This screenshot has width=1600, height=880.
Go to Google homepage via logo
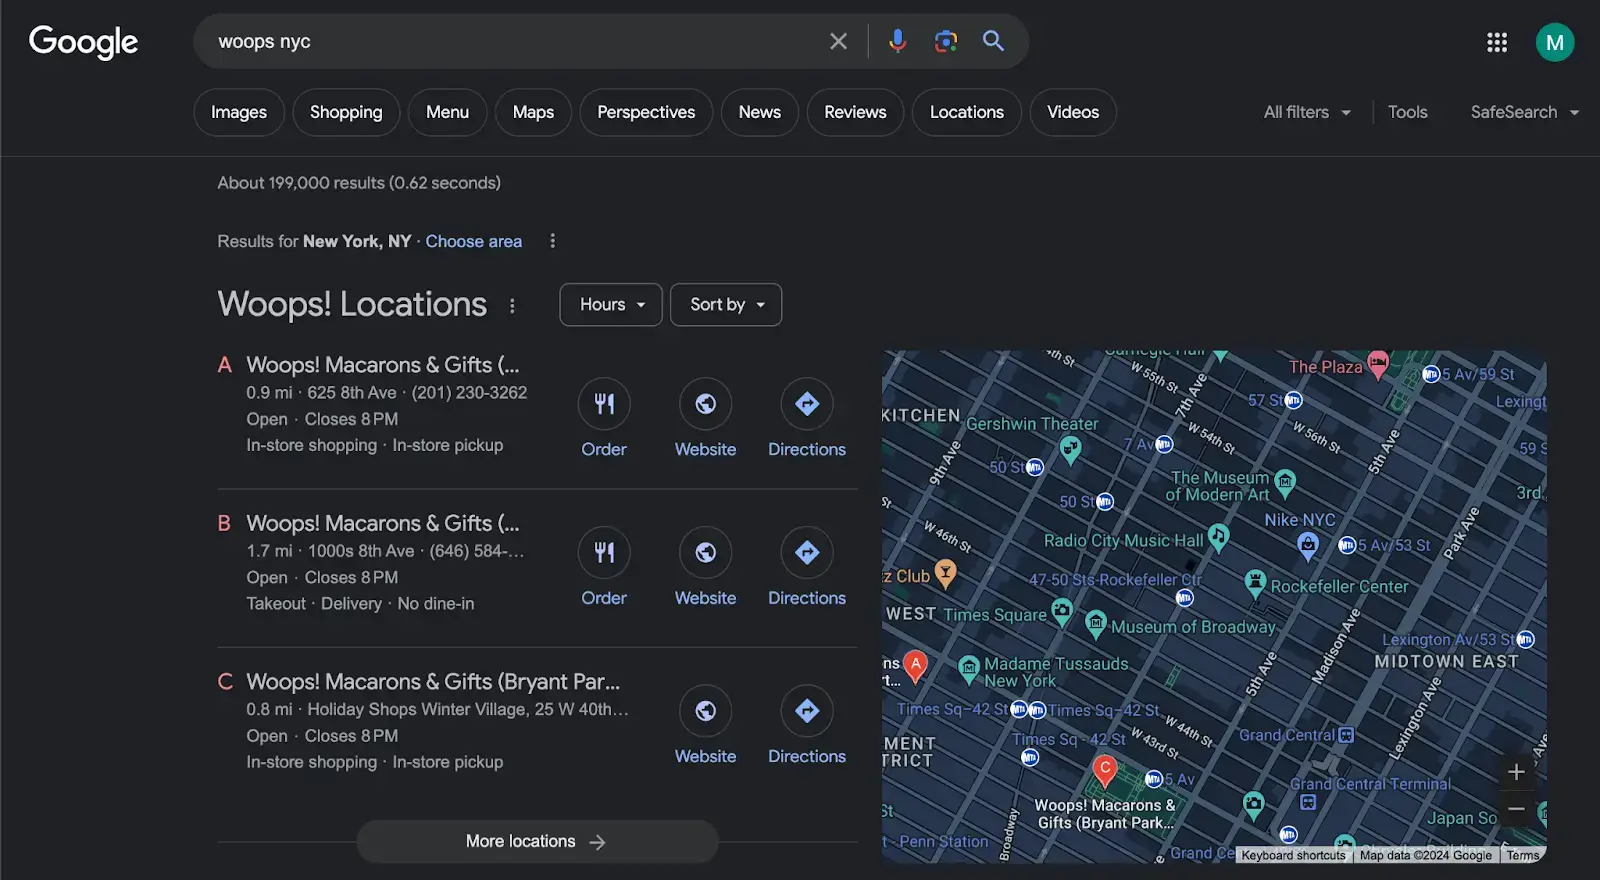pyautogui.click(x=84, y=42)
